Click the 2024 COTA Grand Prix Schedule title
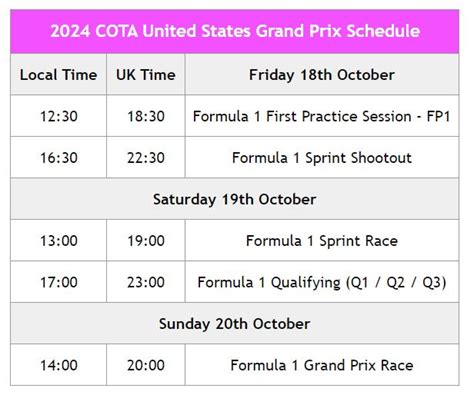This screenshot has width=474, height=395. [x=235, y=31]
